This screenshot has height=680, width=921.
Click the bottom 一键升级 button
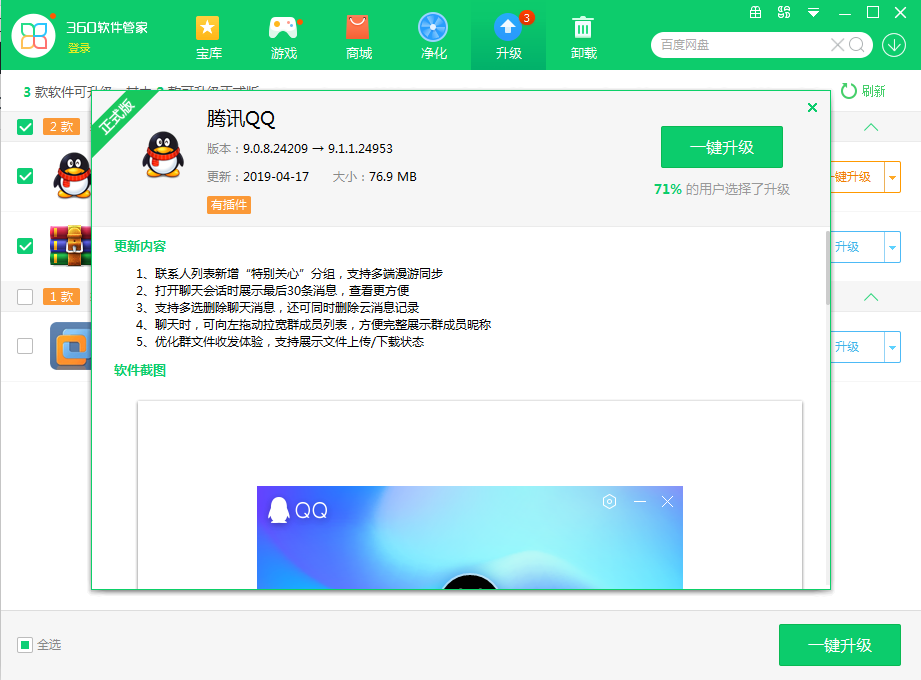coord(839,645)
